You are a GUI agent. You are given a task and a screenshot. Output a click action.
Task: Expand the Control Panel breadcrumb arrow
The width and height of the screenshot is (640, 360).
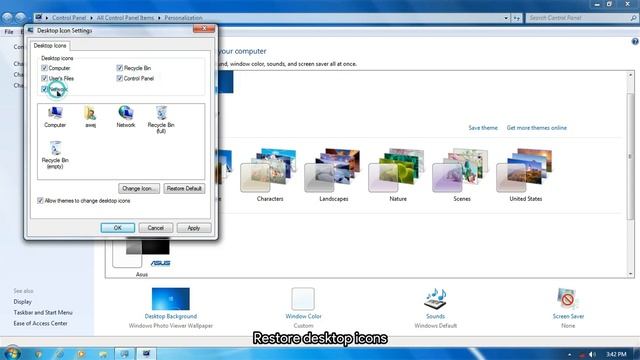(x=91, y=18)
